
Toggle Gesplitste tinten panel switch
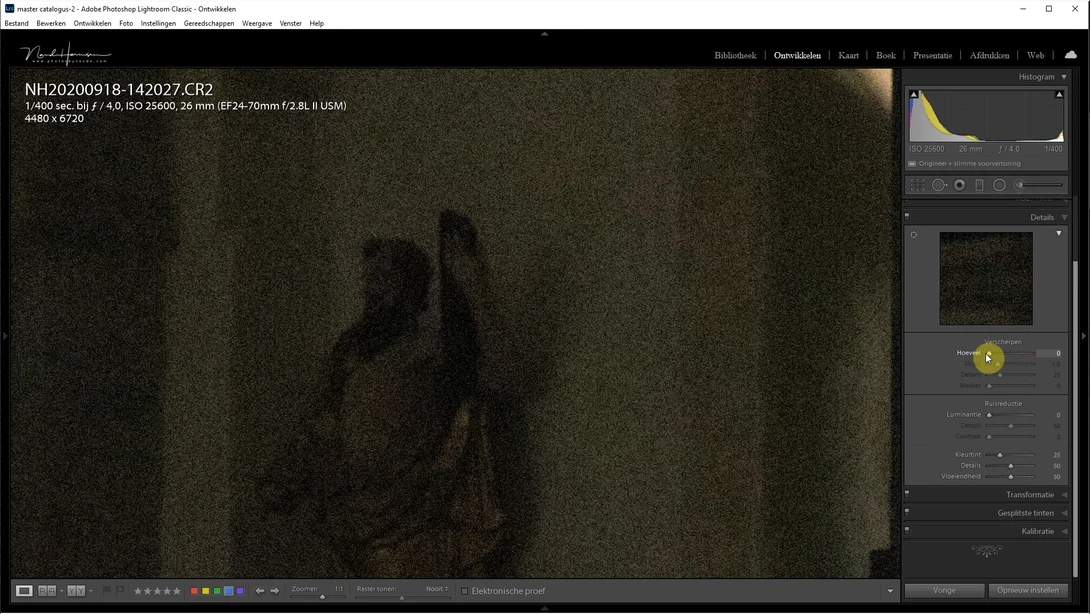(907, 512)
